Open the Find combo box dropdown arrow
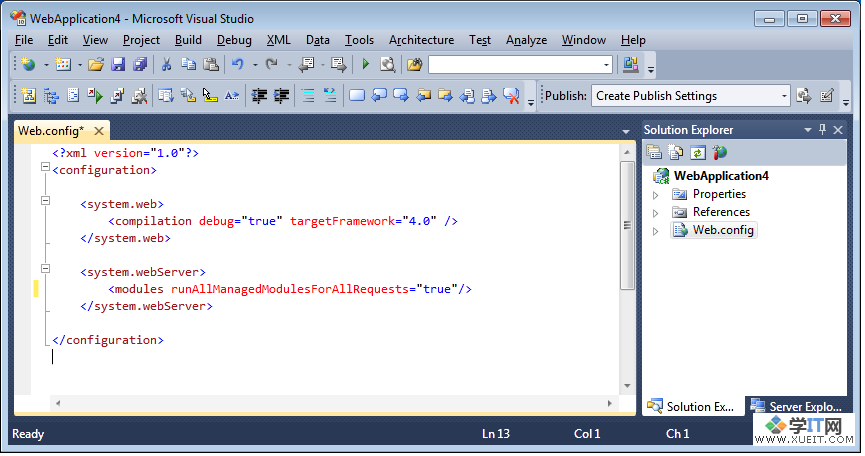Screen dimensions: 865x456 pyautogui.click(x=606, y=65)
